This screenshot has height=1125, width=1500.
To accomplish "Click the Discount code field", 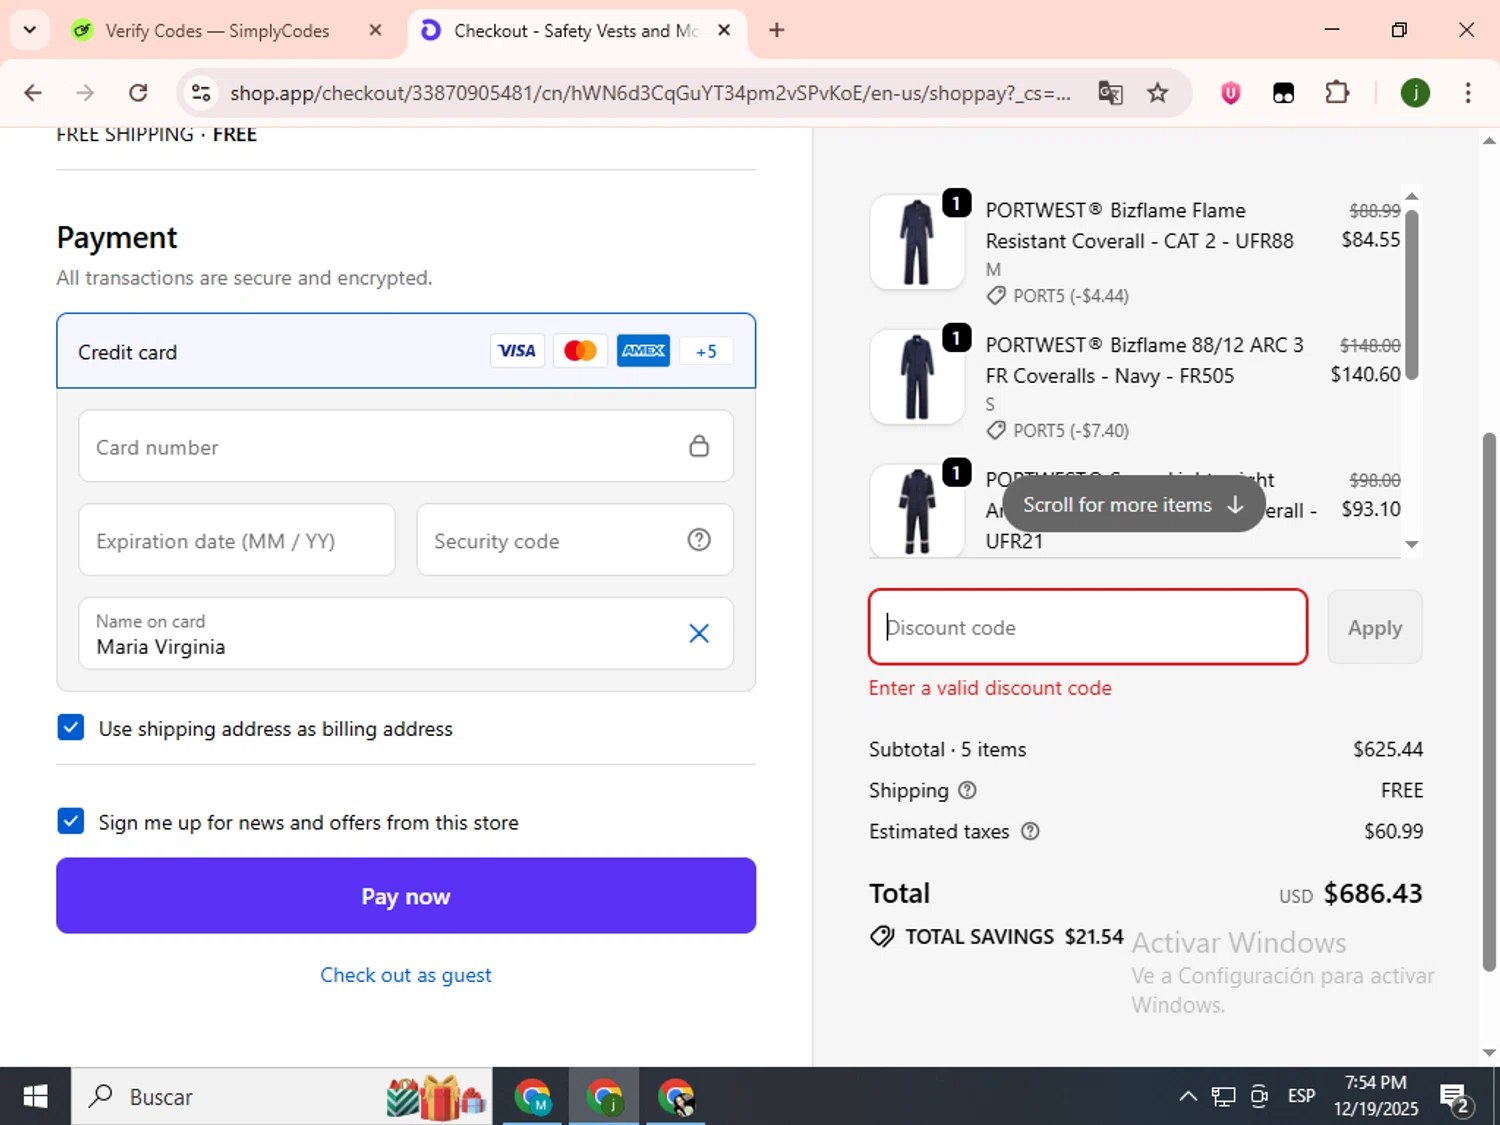I will click(1088, 627).
